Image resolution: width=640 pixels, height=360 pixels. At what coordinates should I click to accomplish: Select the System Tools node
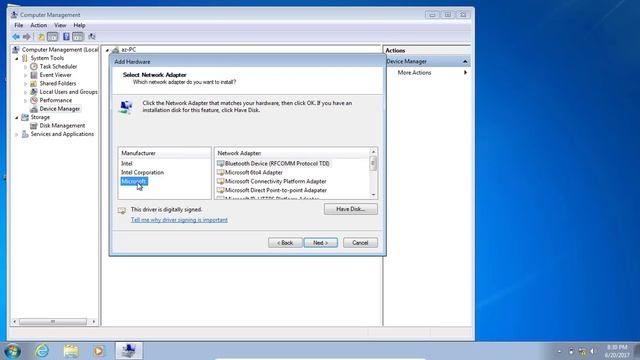(47, 58)
